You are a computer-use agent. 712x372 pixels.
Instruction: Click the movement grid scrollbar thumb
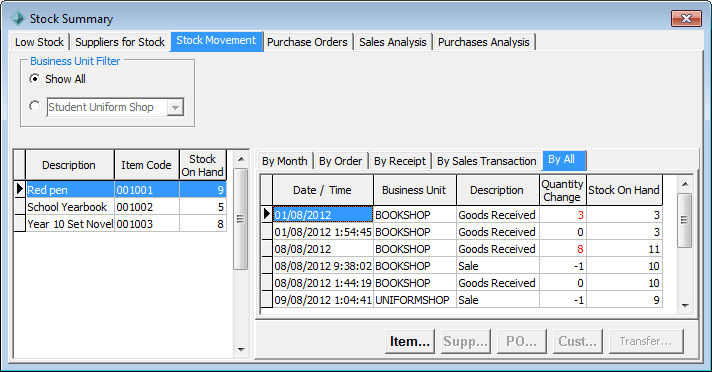tap(685, 220)
